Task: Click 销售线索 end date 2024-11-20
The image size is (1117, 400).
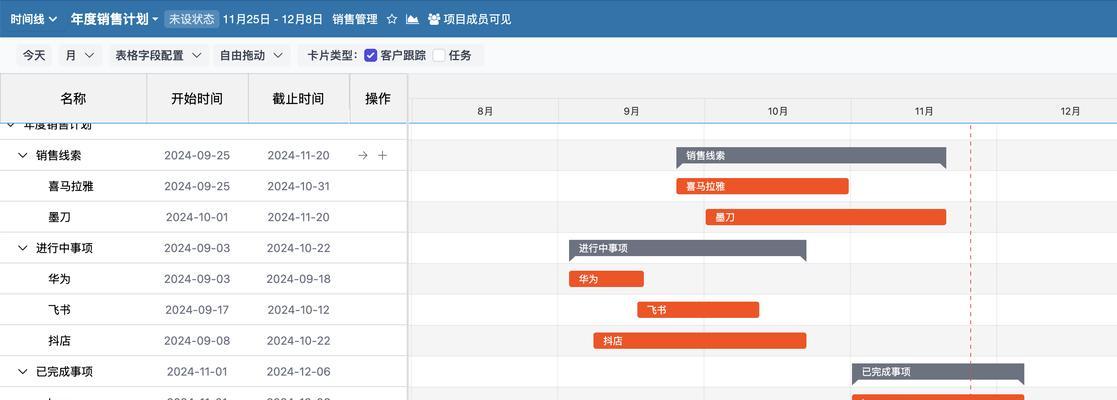Action: pyautogui.click(x=298, y=155)
